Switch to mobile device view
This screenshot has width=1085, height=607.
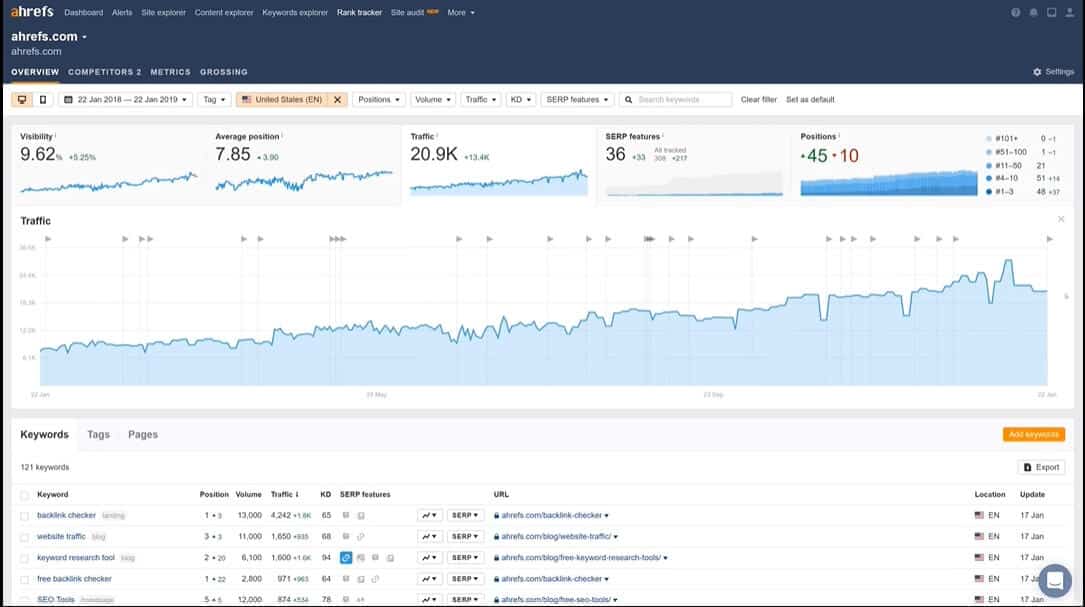click(x=42, y=100)
